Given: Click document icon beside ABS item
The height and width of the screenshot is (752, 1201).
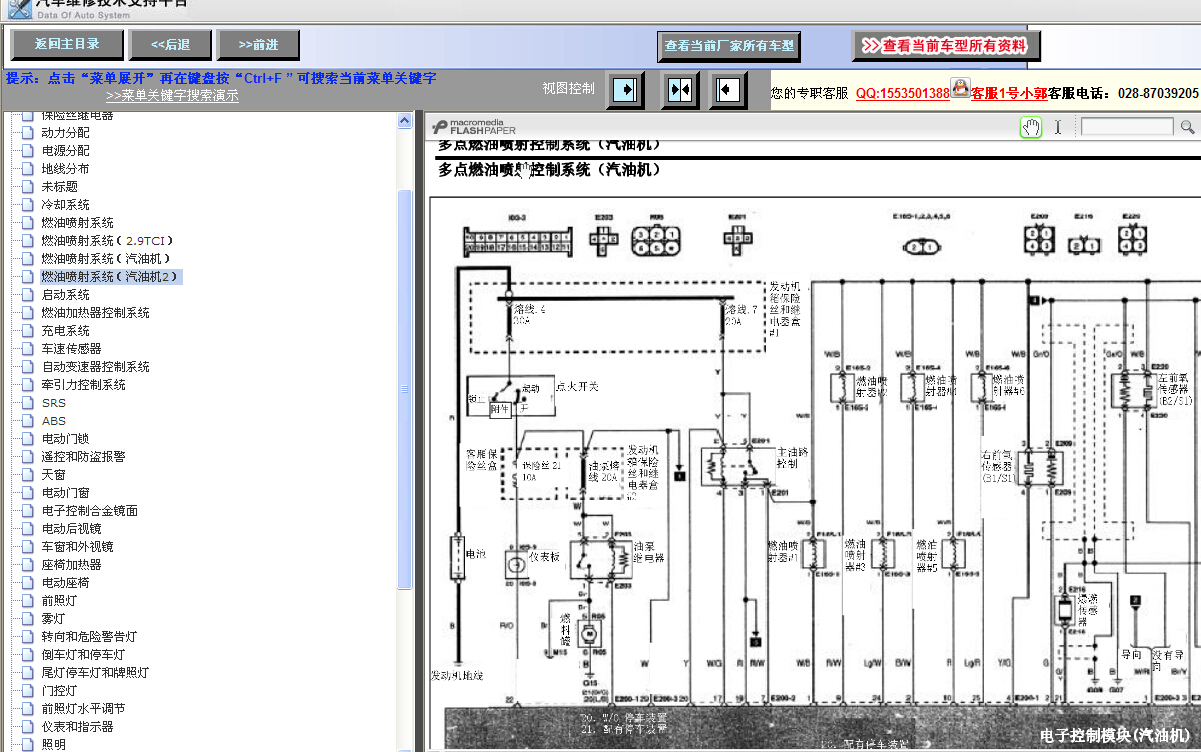Looking at the screenshot, I should (x=27, y=420).
